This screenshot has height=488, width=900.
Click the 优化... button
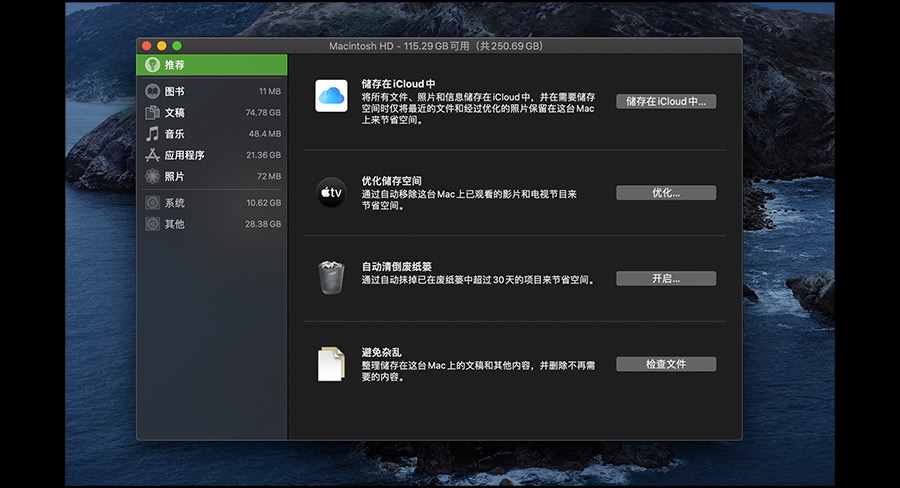(x=666, y=193)
